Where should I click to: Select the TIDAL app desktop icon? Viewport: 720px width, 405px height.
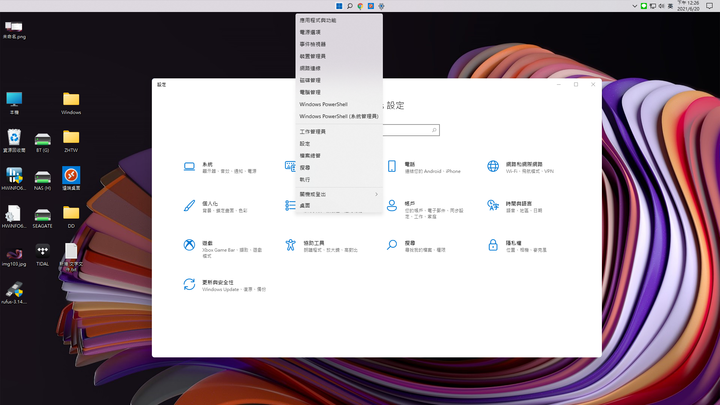tap(42, 255)
